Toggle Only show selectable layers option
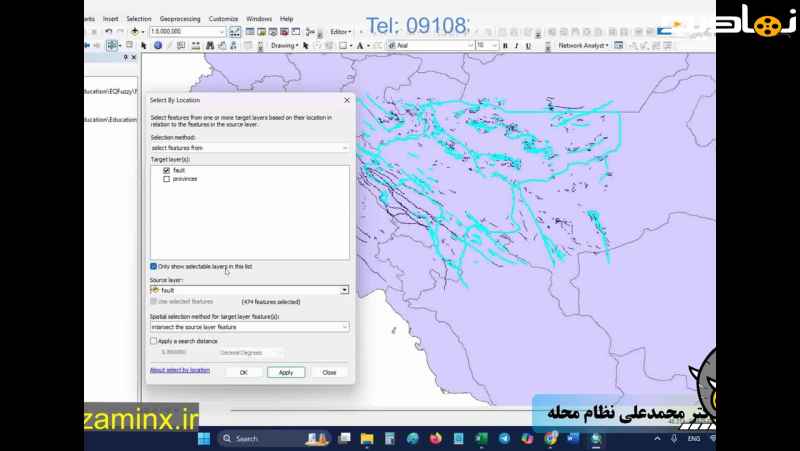This screenshot has height=451, width=800. 153,266
